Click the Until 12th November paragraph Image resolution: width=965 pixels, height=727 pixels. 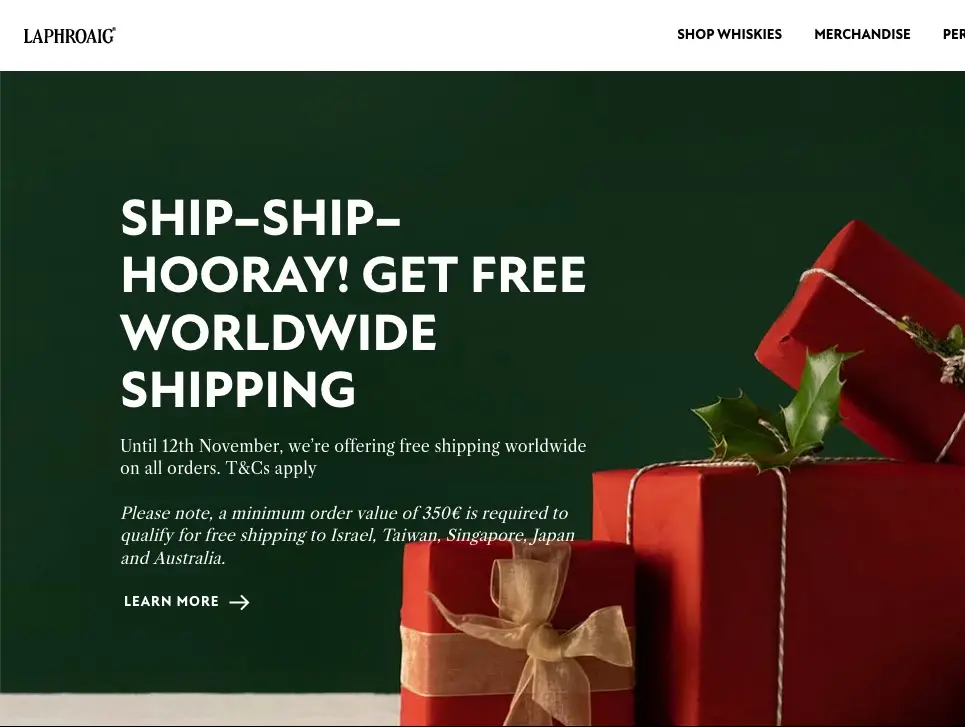(x=353, y=457)
